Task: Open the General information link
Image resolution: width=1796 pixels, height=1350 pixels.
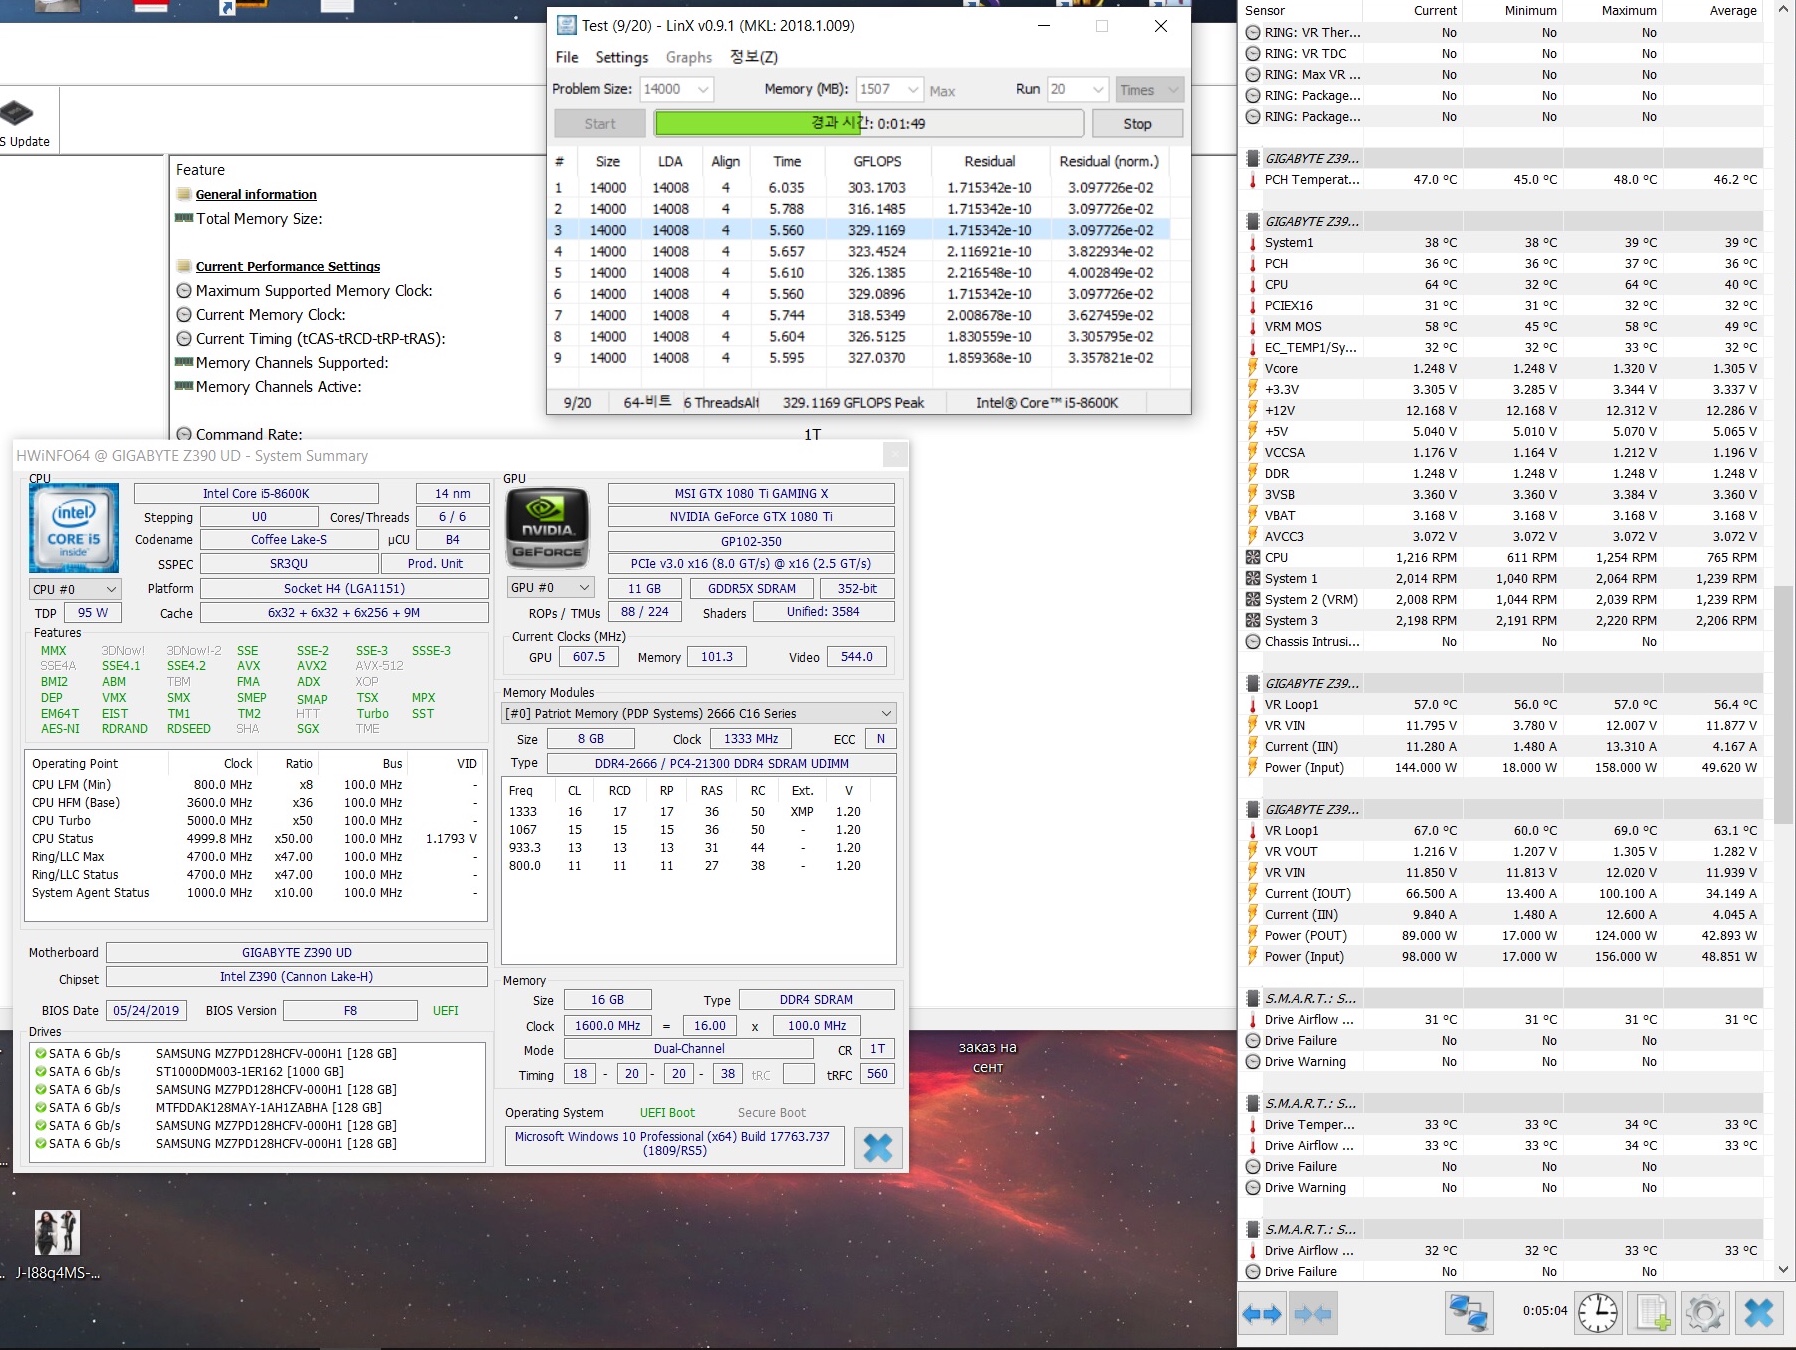Action: point(256,194)
